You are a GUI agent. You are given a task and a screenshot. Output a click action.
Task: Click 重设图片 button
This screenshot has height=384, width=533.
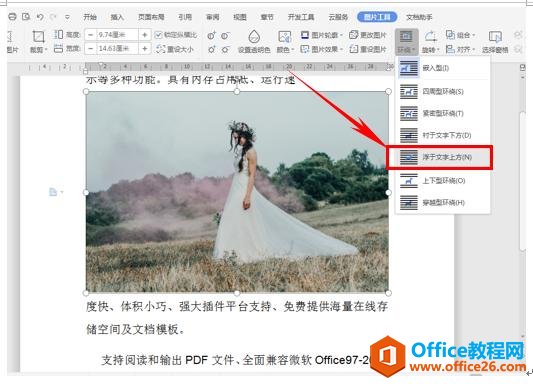click(x=368, y=50)
